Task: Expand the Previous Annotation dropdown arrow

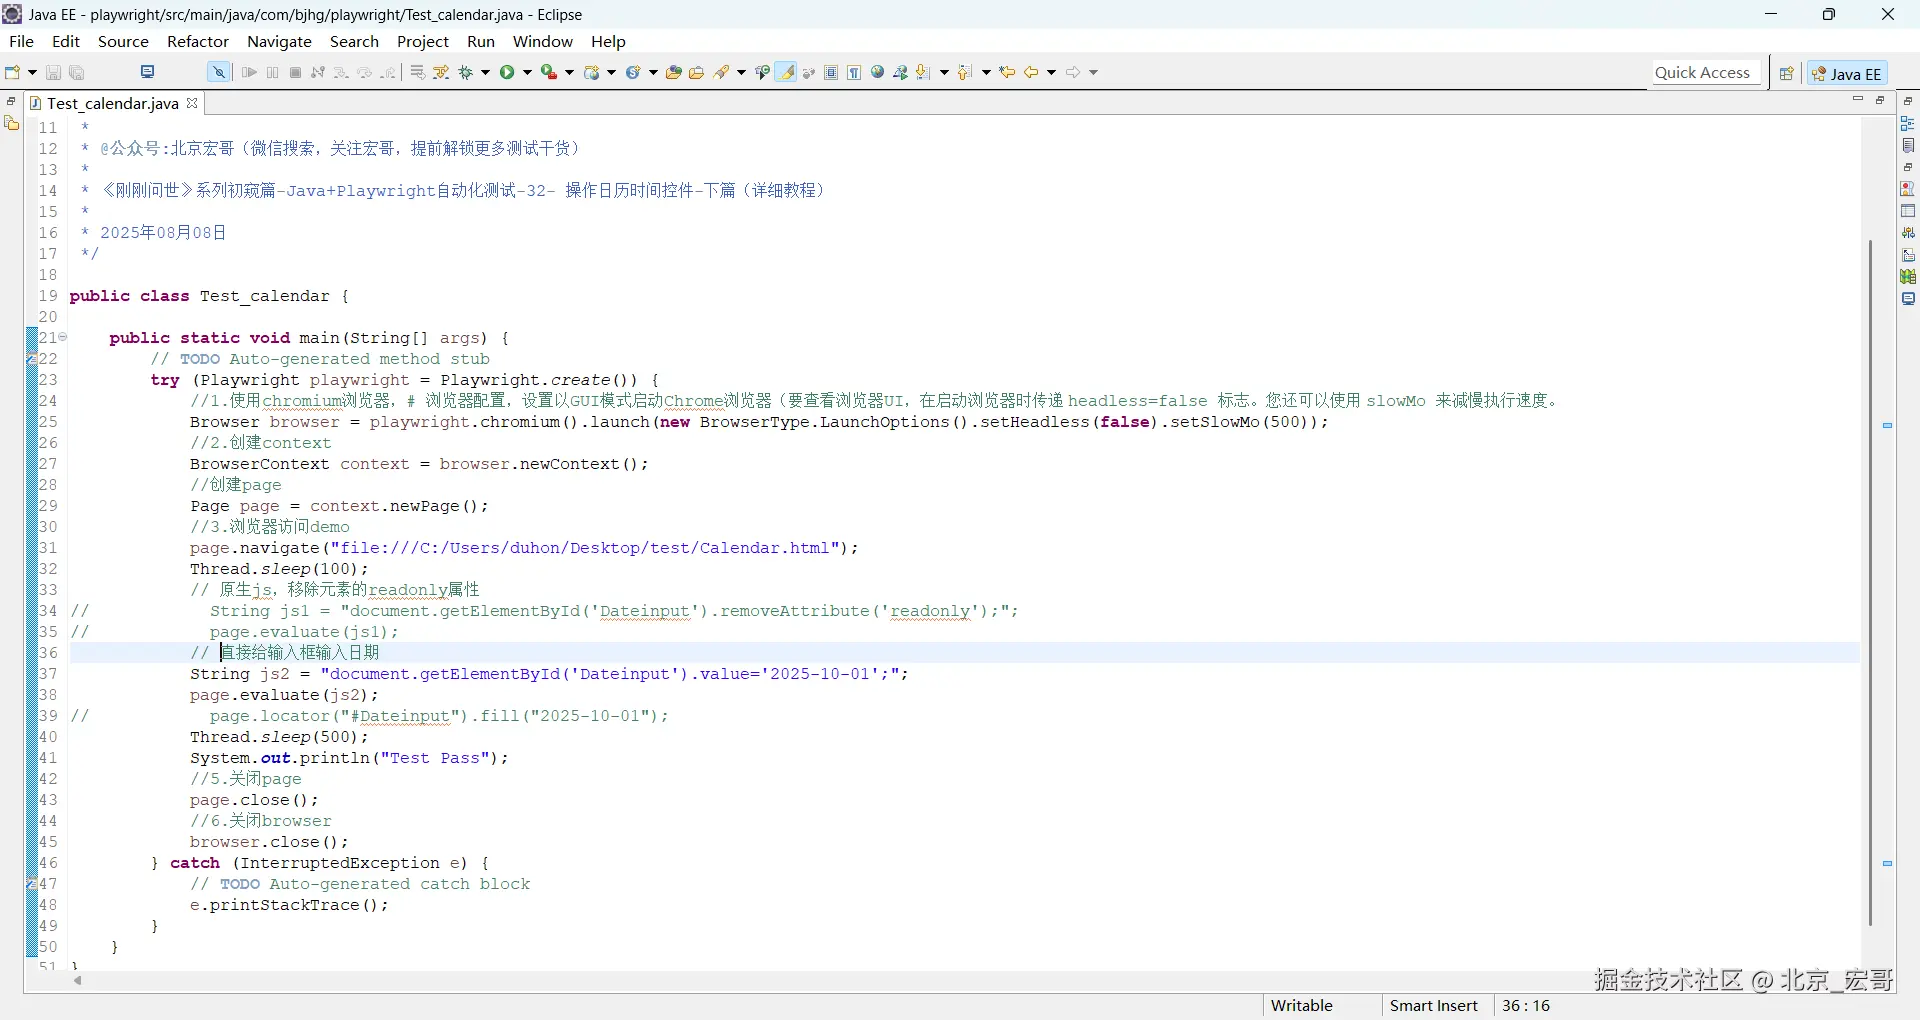Action: pyautogui.click(x=986, y=72)
